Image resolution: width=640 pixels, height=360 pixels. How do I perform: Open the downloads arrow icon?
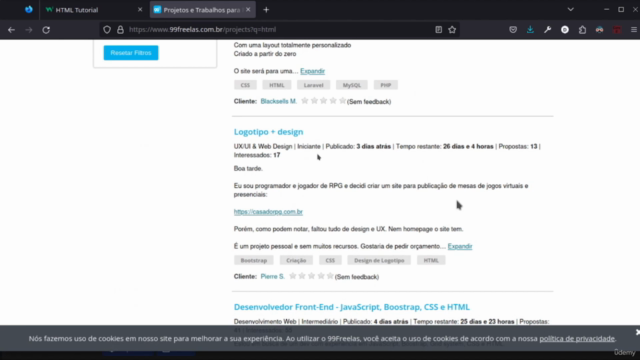point(530,29)
